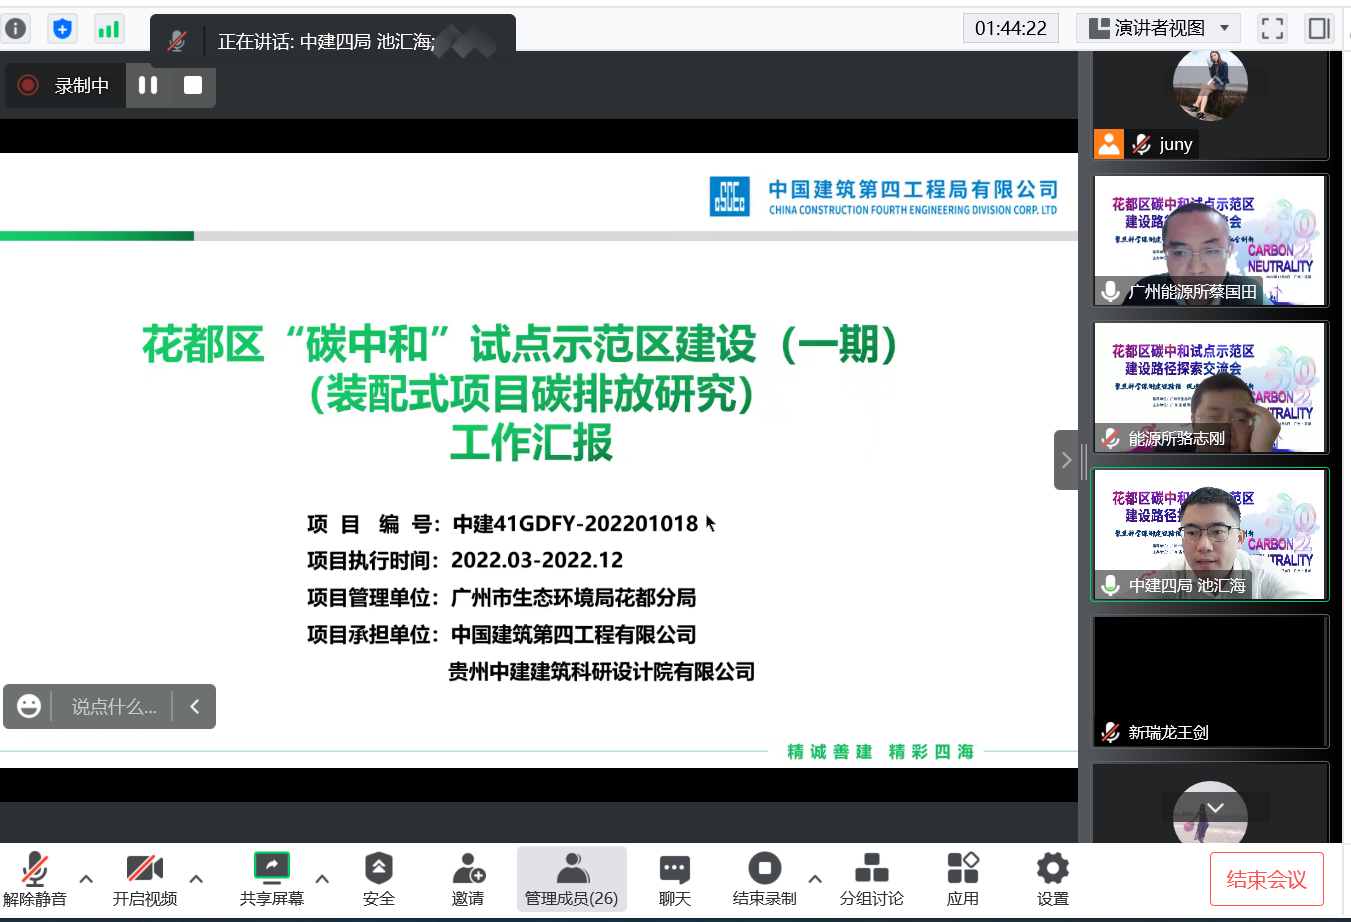The width and height of the screenshot is (1351, 922).
Task: Click project number 中建41GDFY-202201018
Action: pyautogui.click(x=575, y=523)
